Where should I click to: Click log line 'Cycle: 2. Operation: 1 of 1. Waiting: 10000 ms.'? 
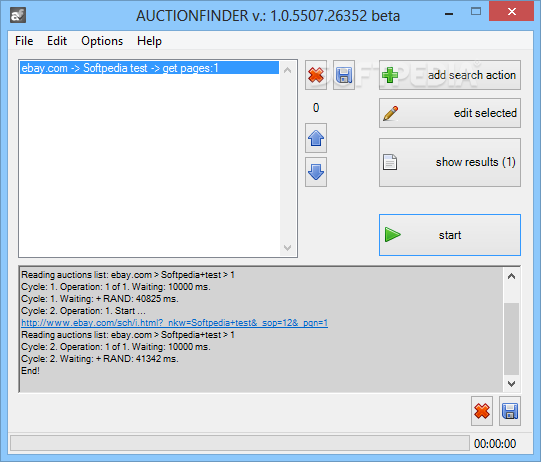(x=116, y=347)
